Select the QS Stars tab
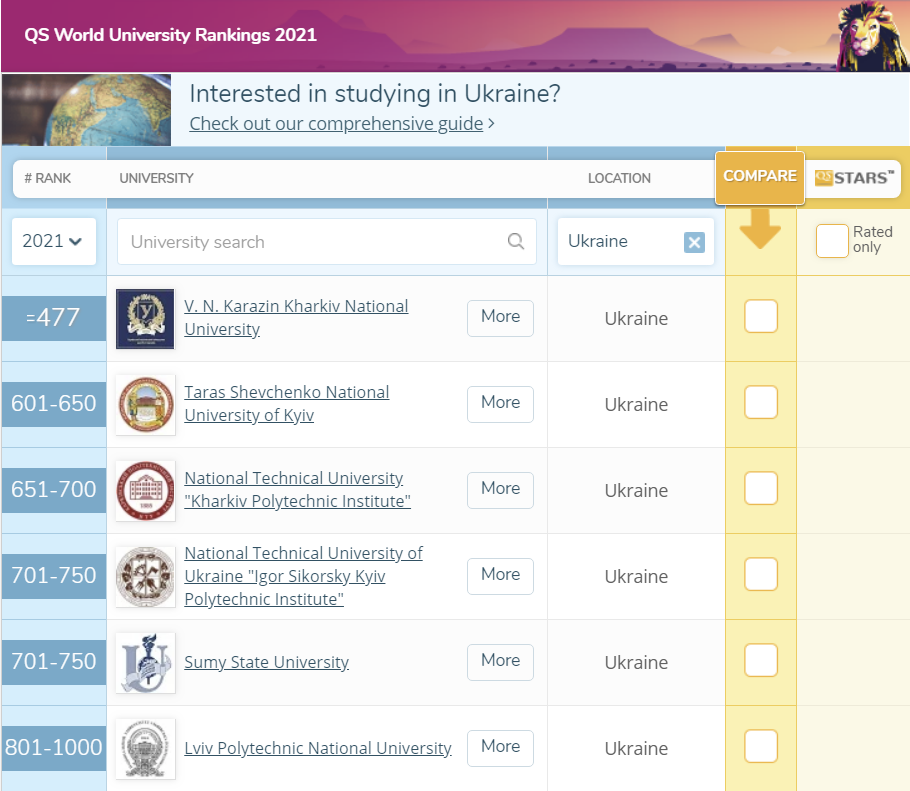This screenshot has height=791, width=910. [x=853, y=178]
